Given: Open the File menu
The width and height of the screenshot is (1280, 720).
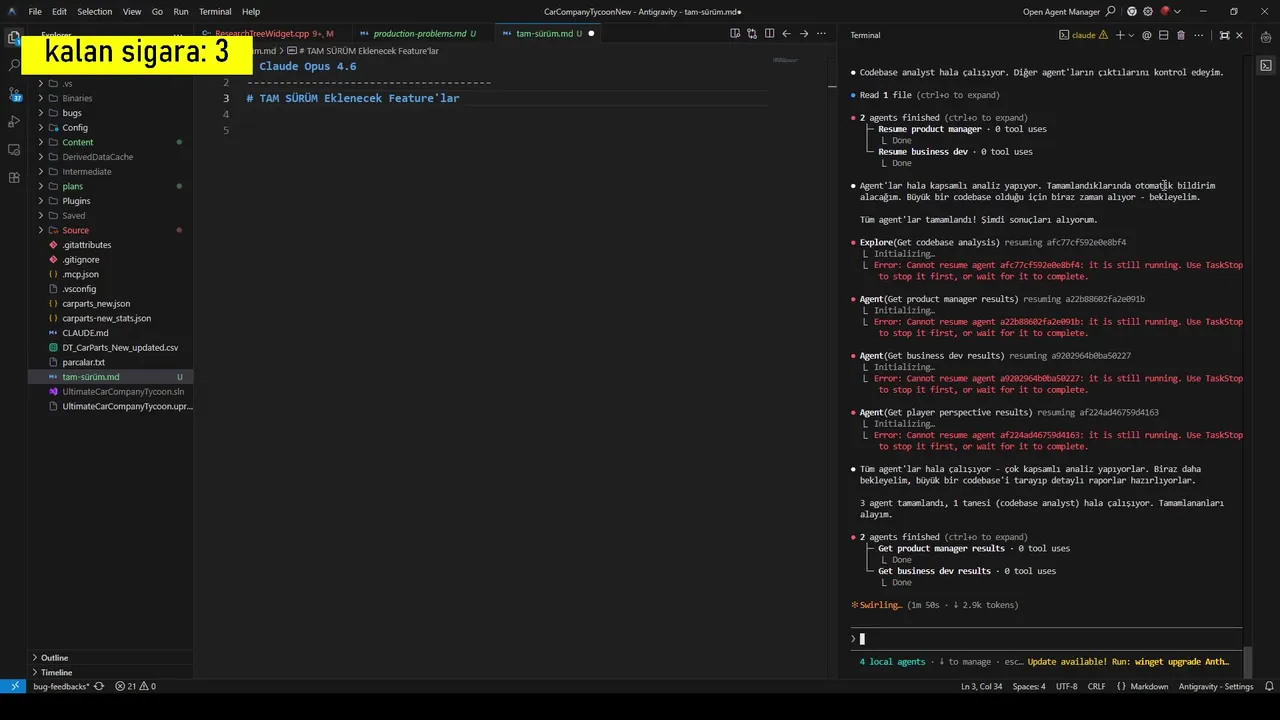Looking at the screenshot, I should (35, 11).
